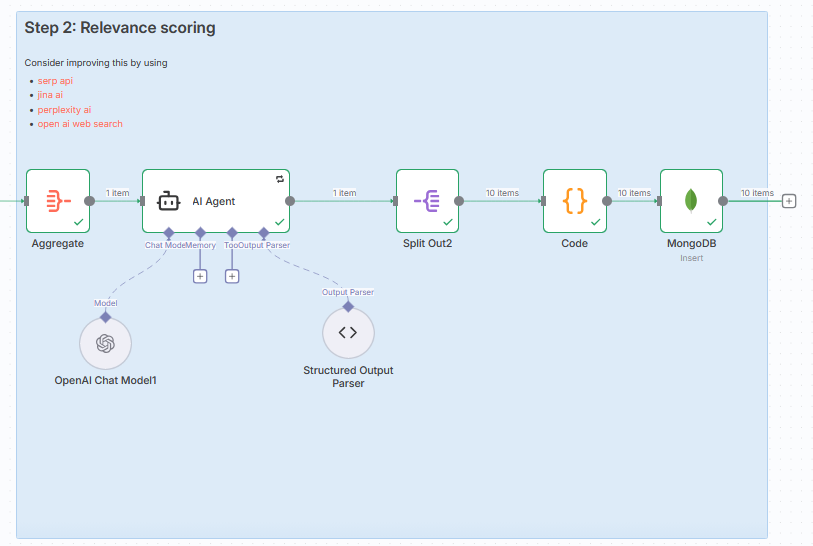Click the retry icon on AI Agent
The width and height of the screenshot is (813, 546).
pyautogui.click(x=280, y=178)
